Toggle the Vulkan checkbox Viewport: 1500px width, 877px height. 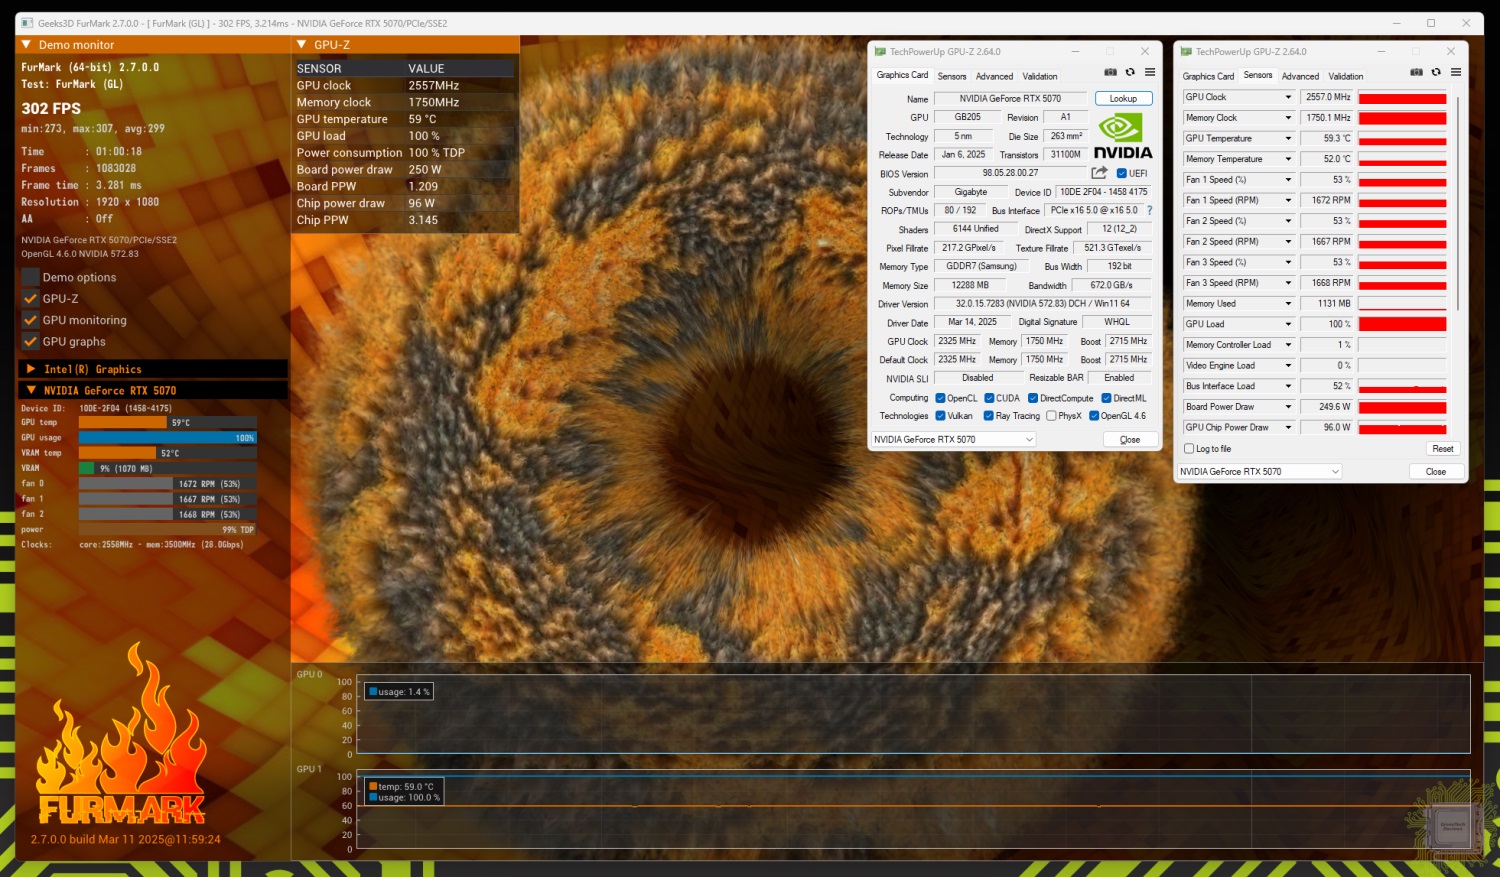point(940,416)
